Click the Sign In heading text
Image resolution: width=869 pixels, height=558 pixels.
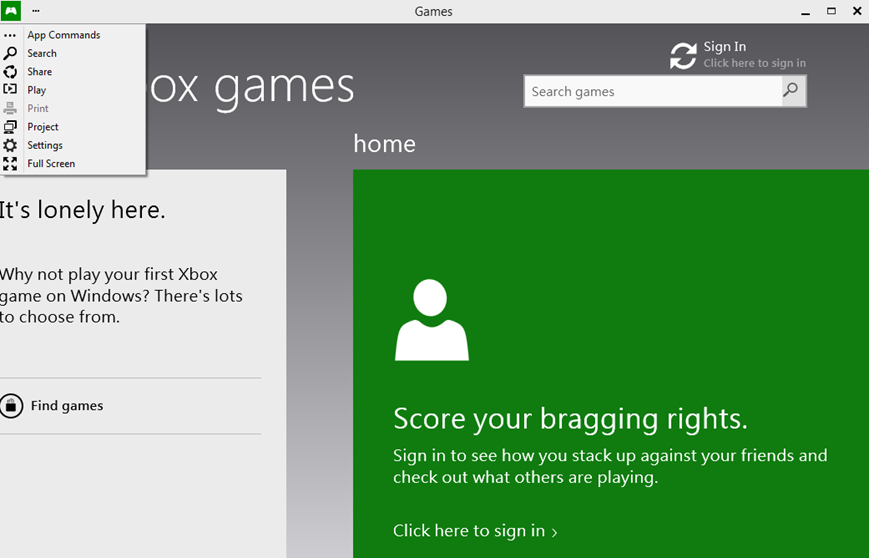pos(725,47)
